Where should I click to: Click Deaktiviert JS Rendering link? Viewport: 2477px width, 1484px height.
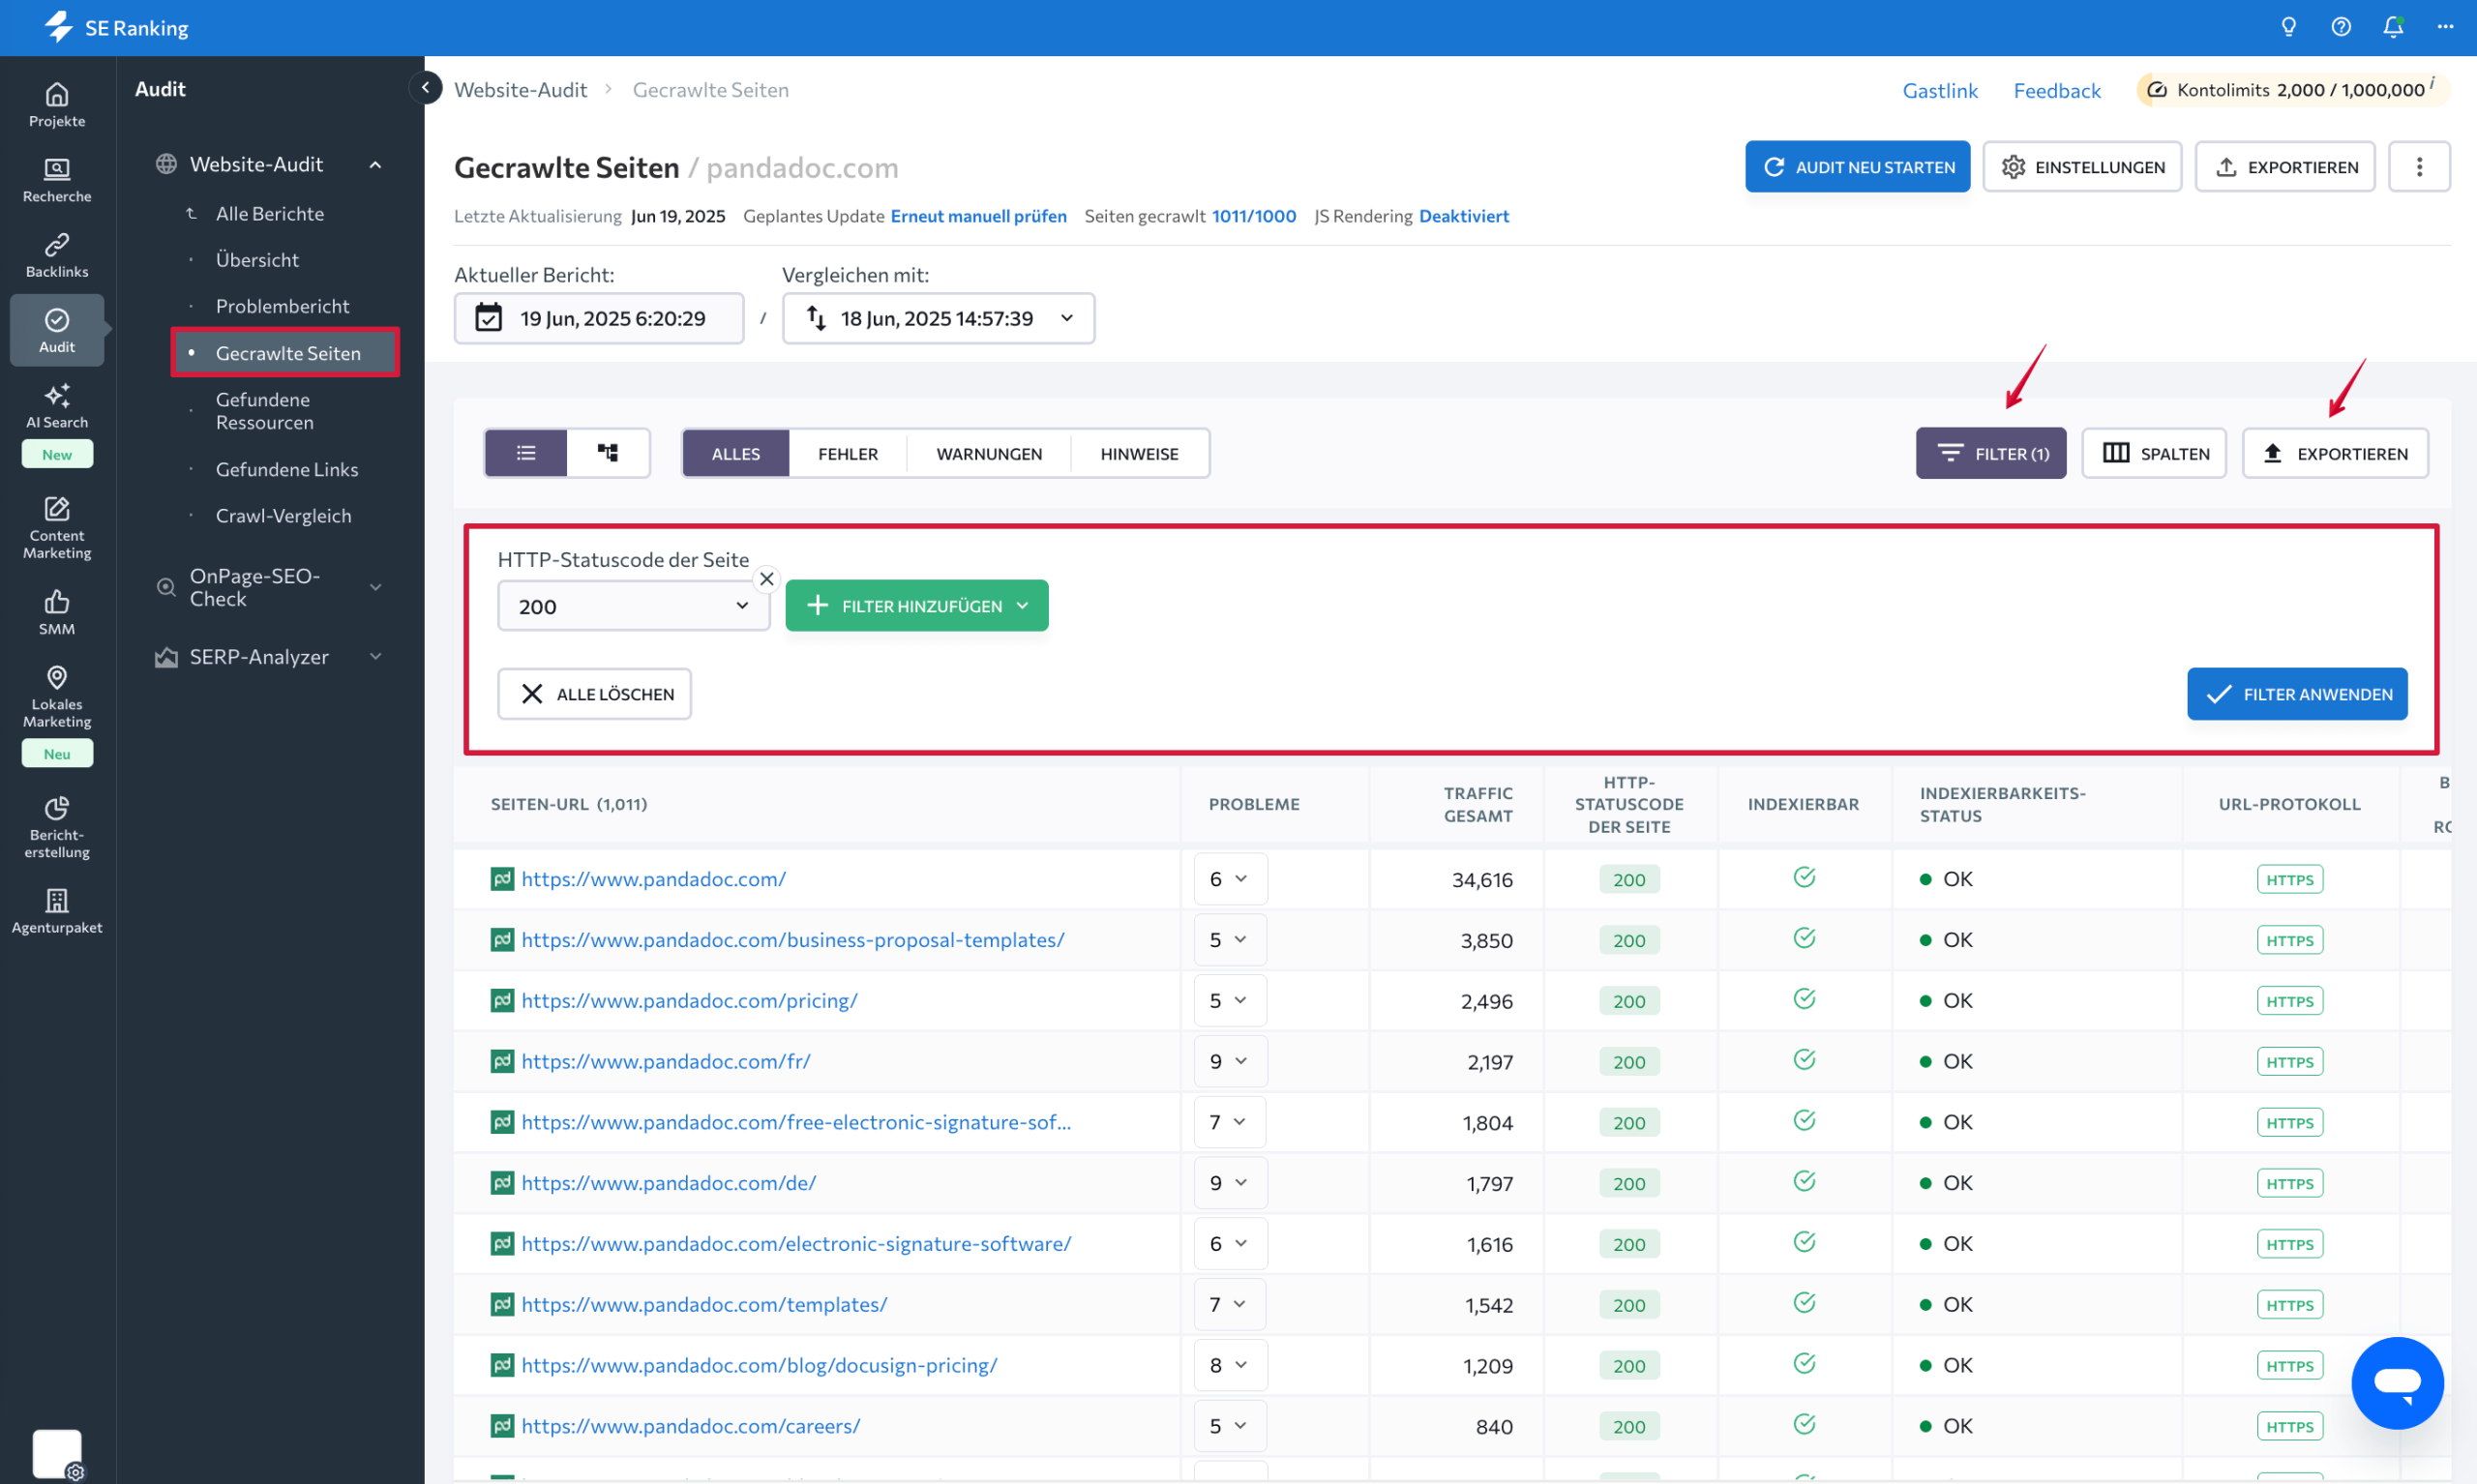click(x=1464, y=216)
